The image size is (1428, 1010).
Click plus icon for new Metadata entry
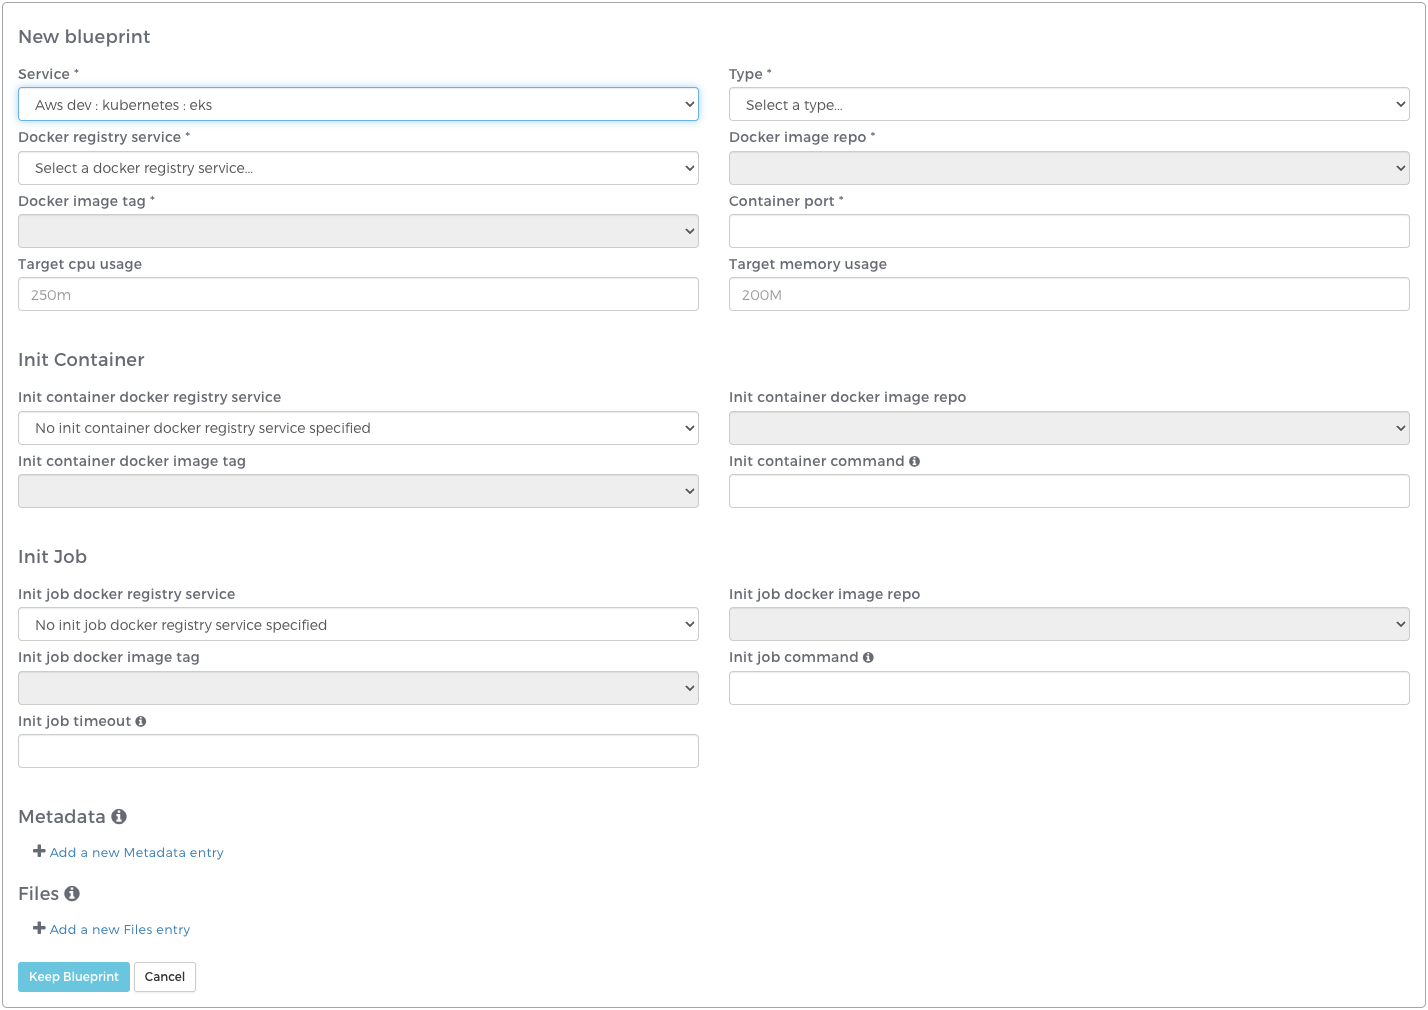click(39, 851)
